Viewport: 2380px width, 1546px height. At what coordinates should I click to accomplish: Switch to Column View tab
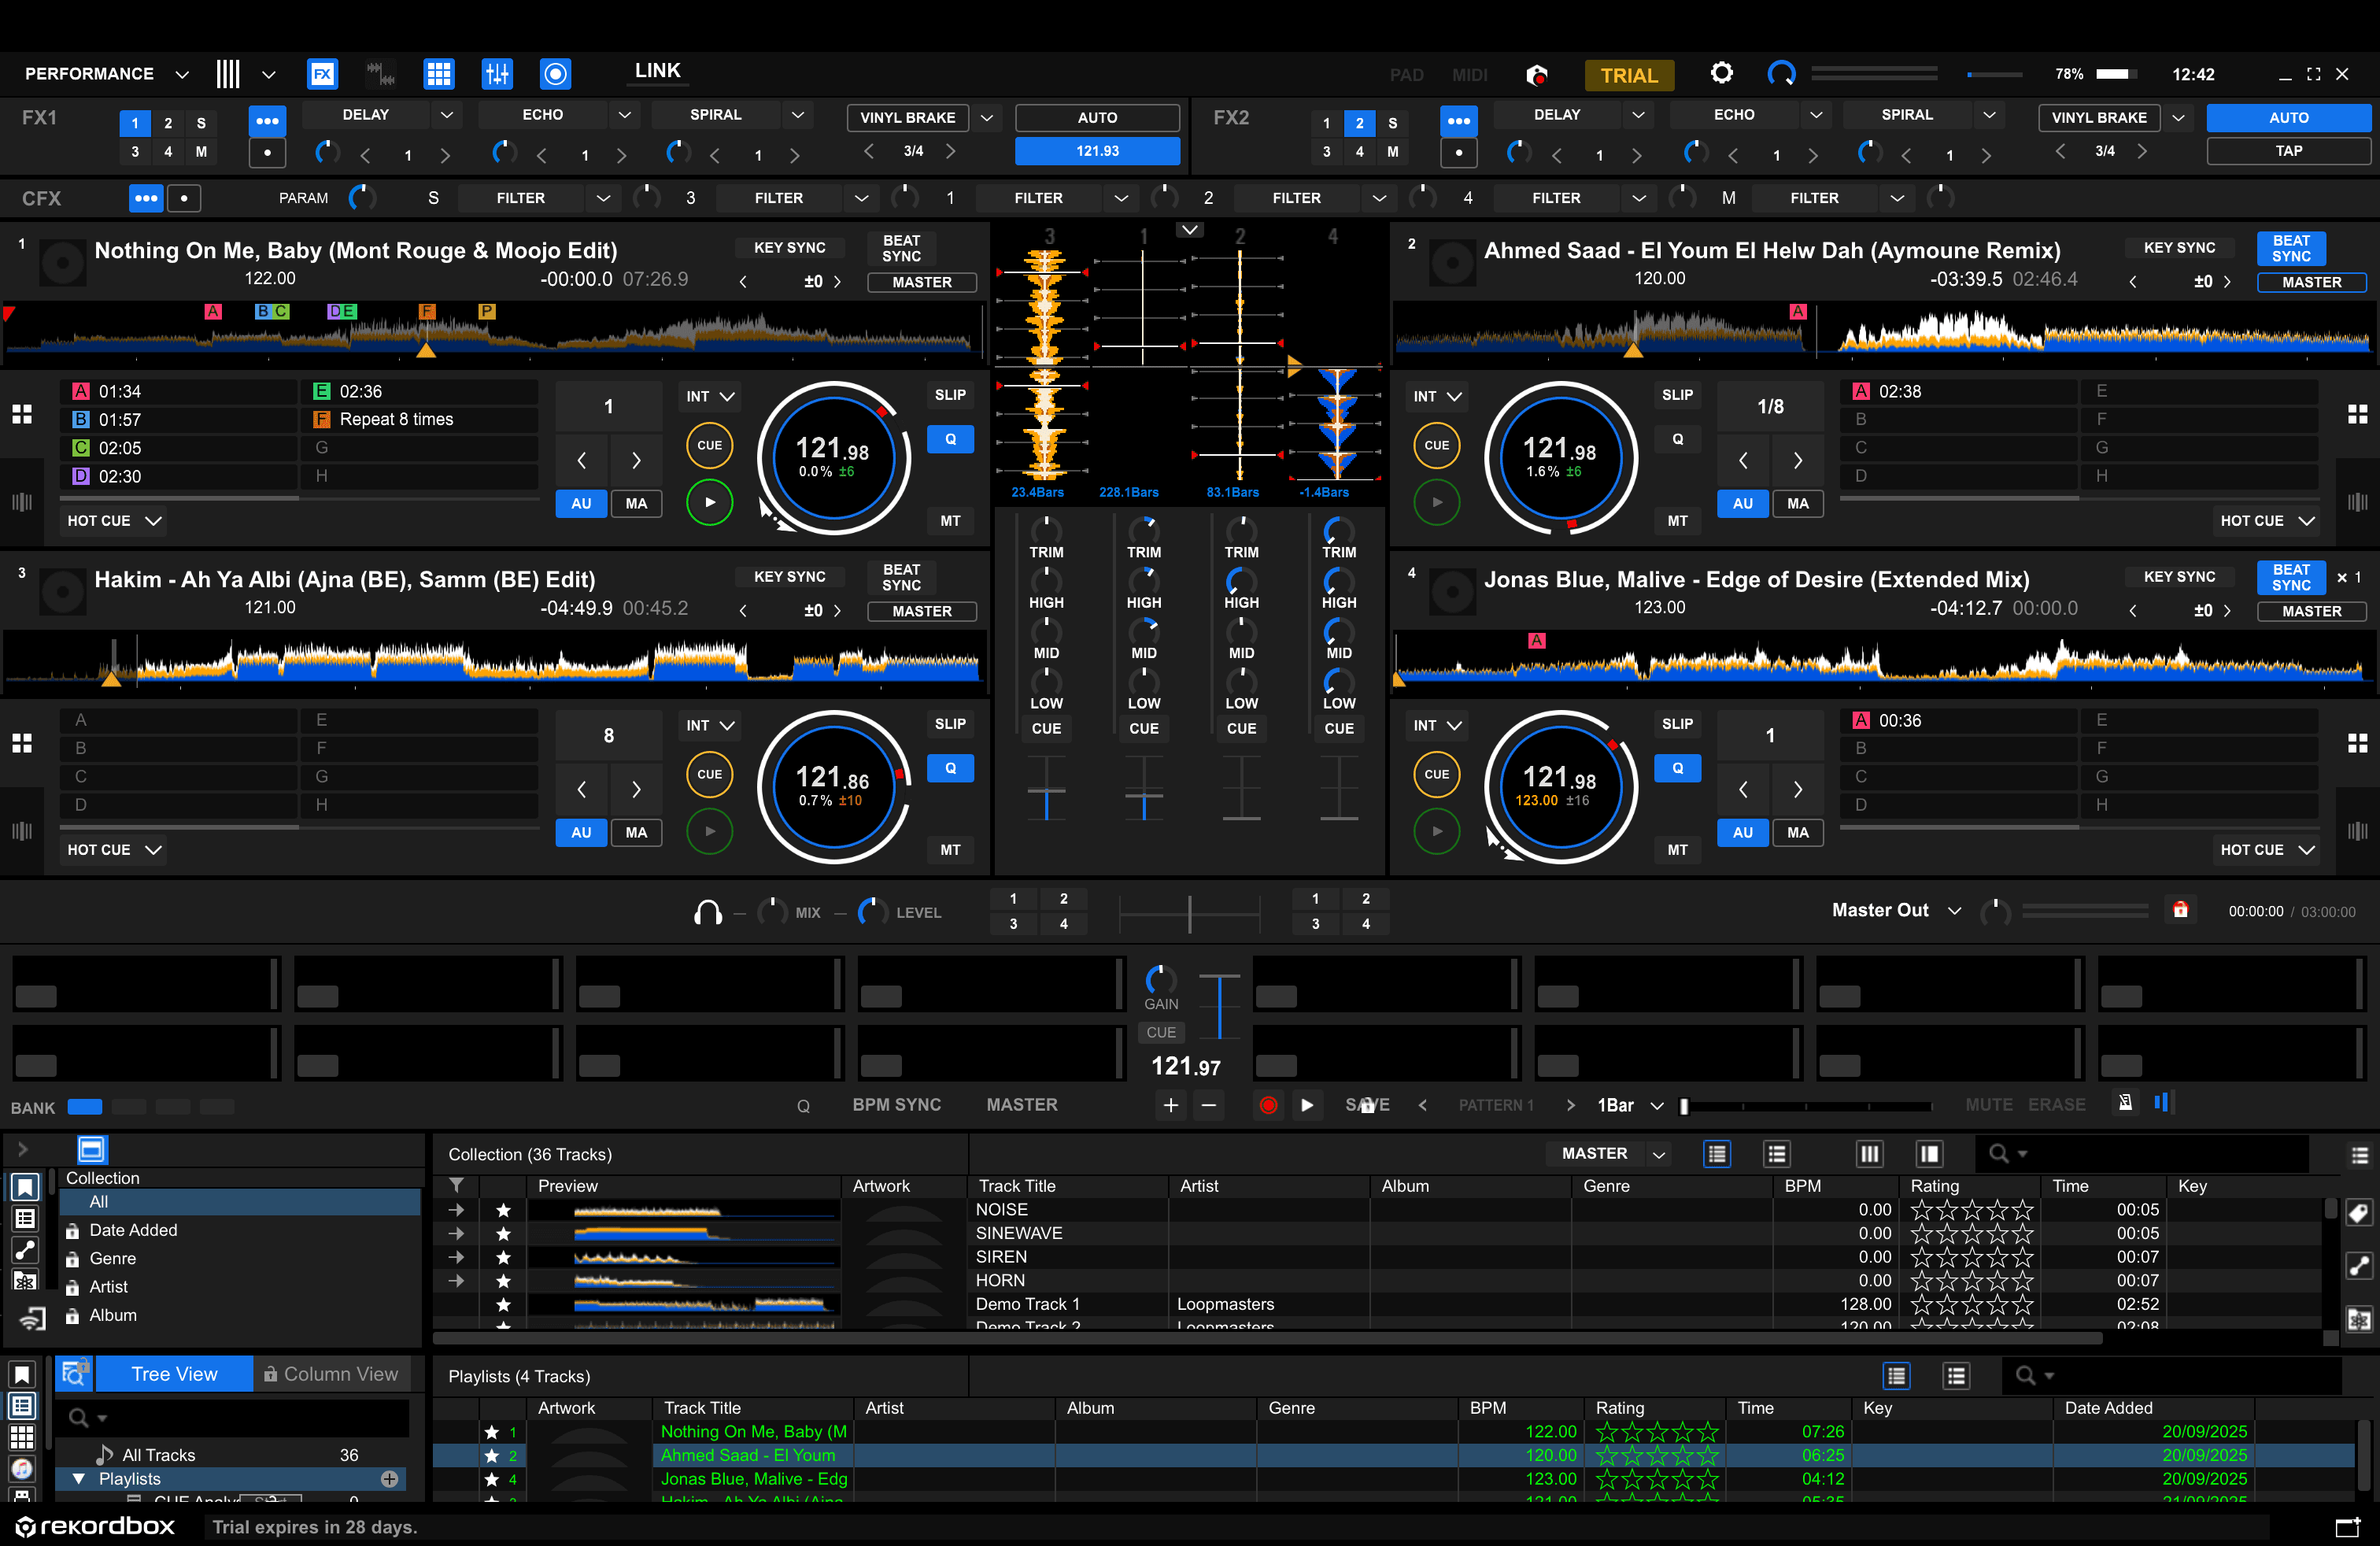tap(333, 1373)
